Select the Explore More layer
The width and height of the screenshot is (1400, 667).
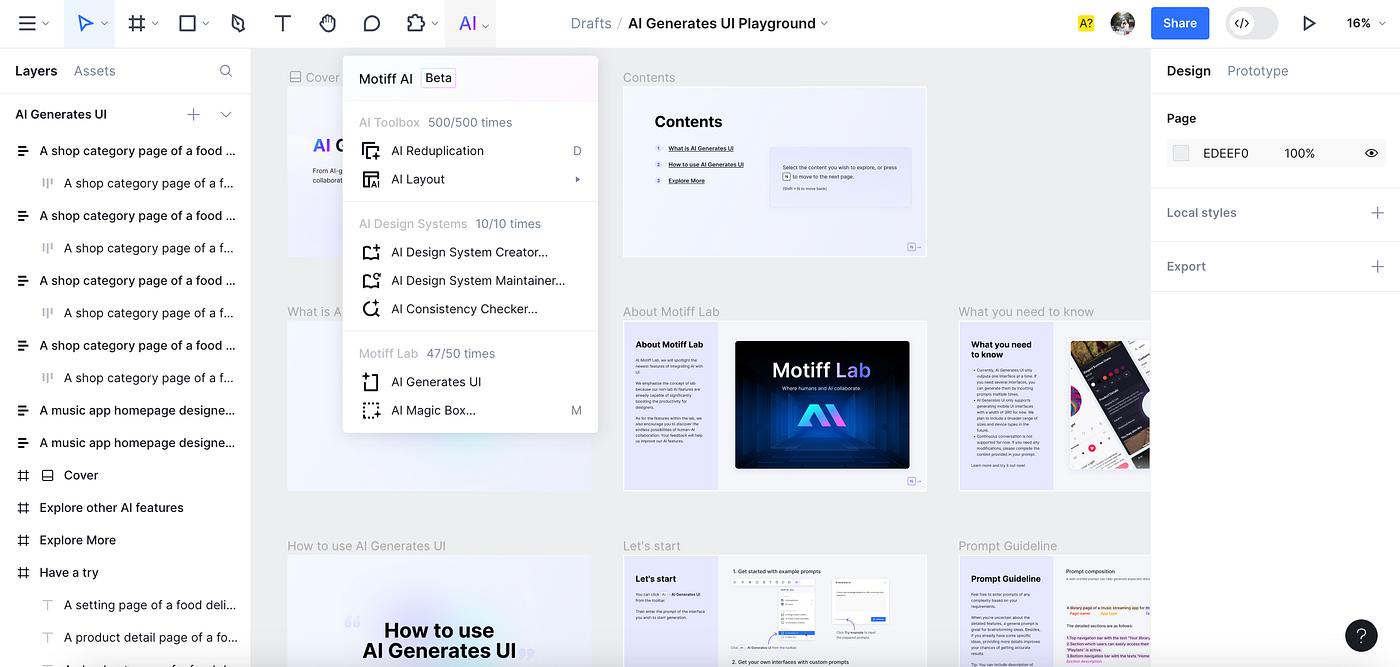(x=125, y=540)
